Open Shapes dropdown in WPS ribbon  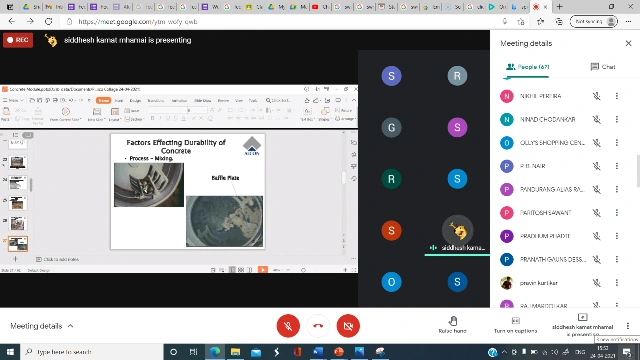pyautogui.click(x=324, y=114)
